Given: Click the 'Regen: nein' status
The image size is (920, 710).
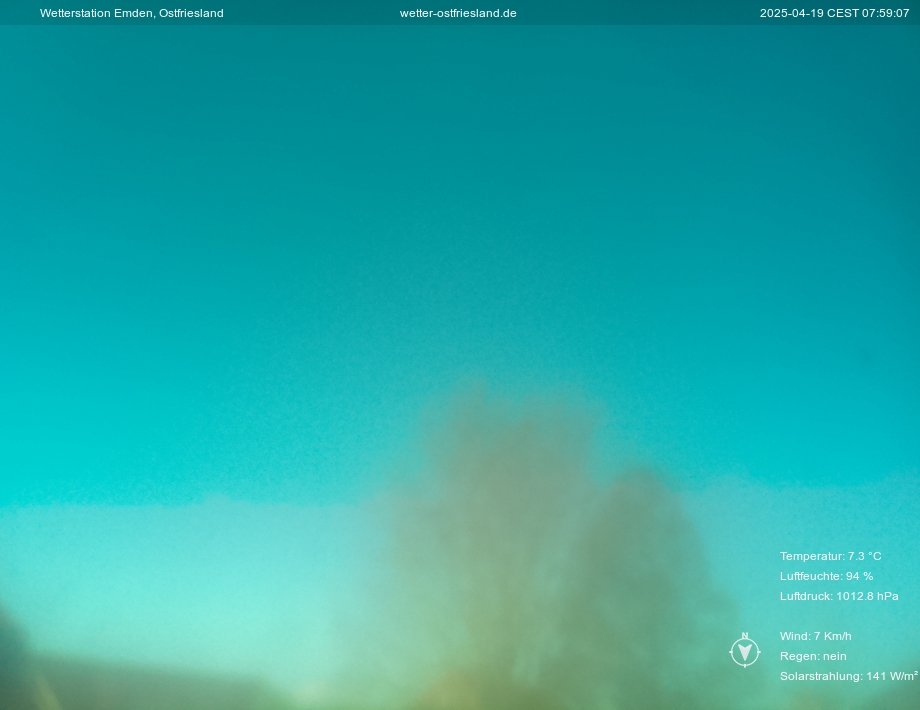Looking at the screenshot, I should 813,656.
